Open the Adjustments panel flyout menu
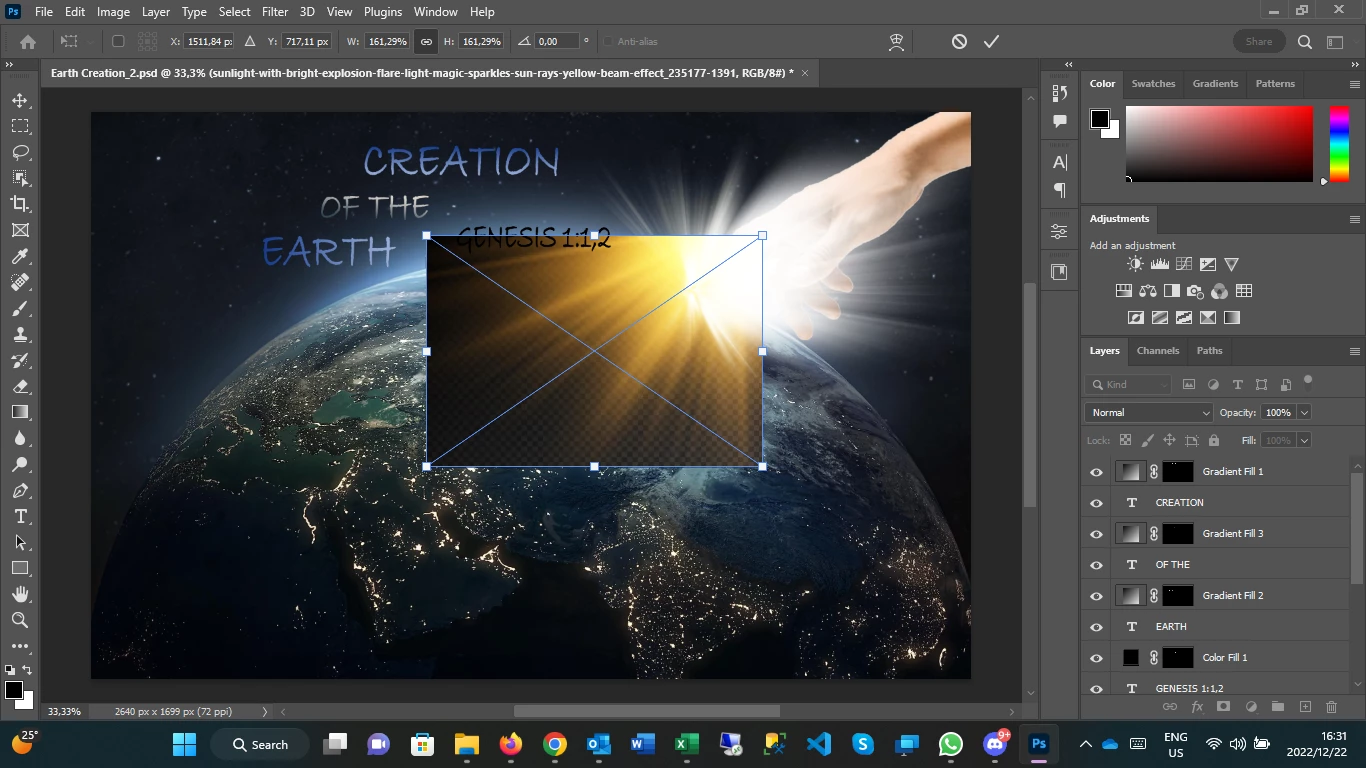The height and width of the screenshot is (768, 1366). (x=1354, y=219)
